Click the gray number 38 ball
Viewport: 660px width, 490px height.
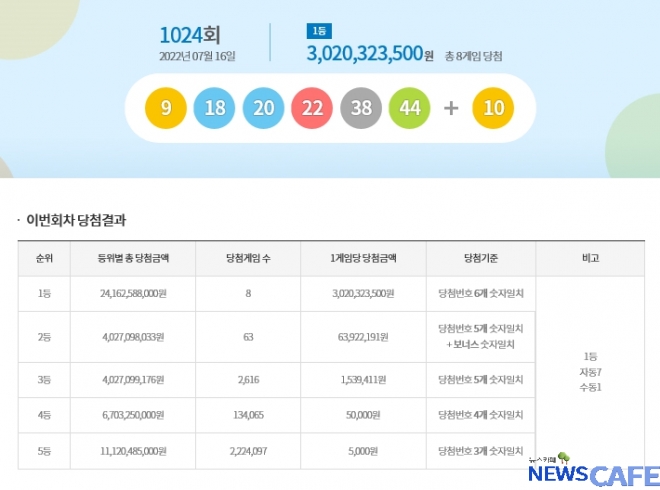(361, 107)
